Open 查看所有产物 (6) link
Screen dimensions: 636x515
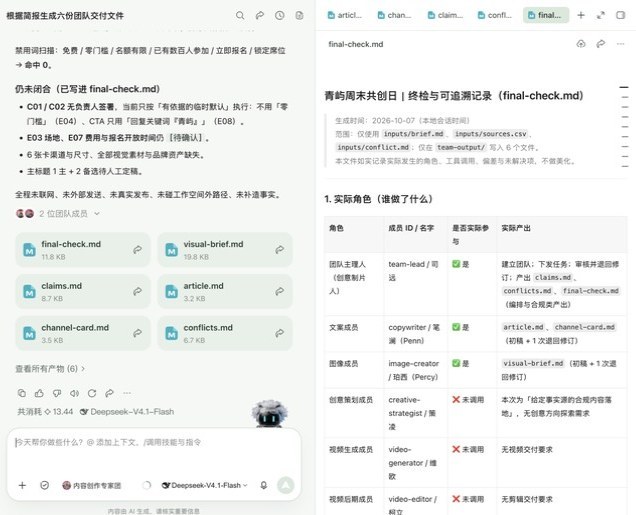pyautogui.click(x=50, y=369)
